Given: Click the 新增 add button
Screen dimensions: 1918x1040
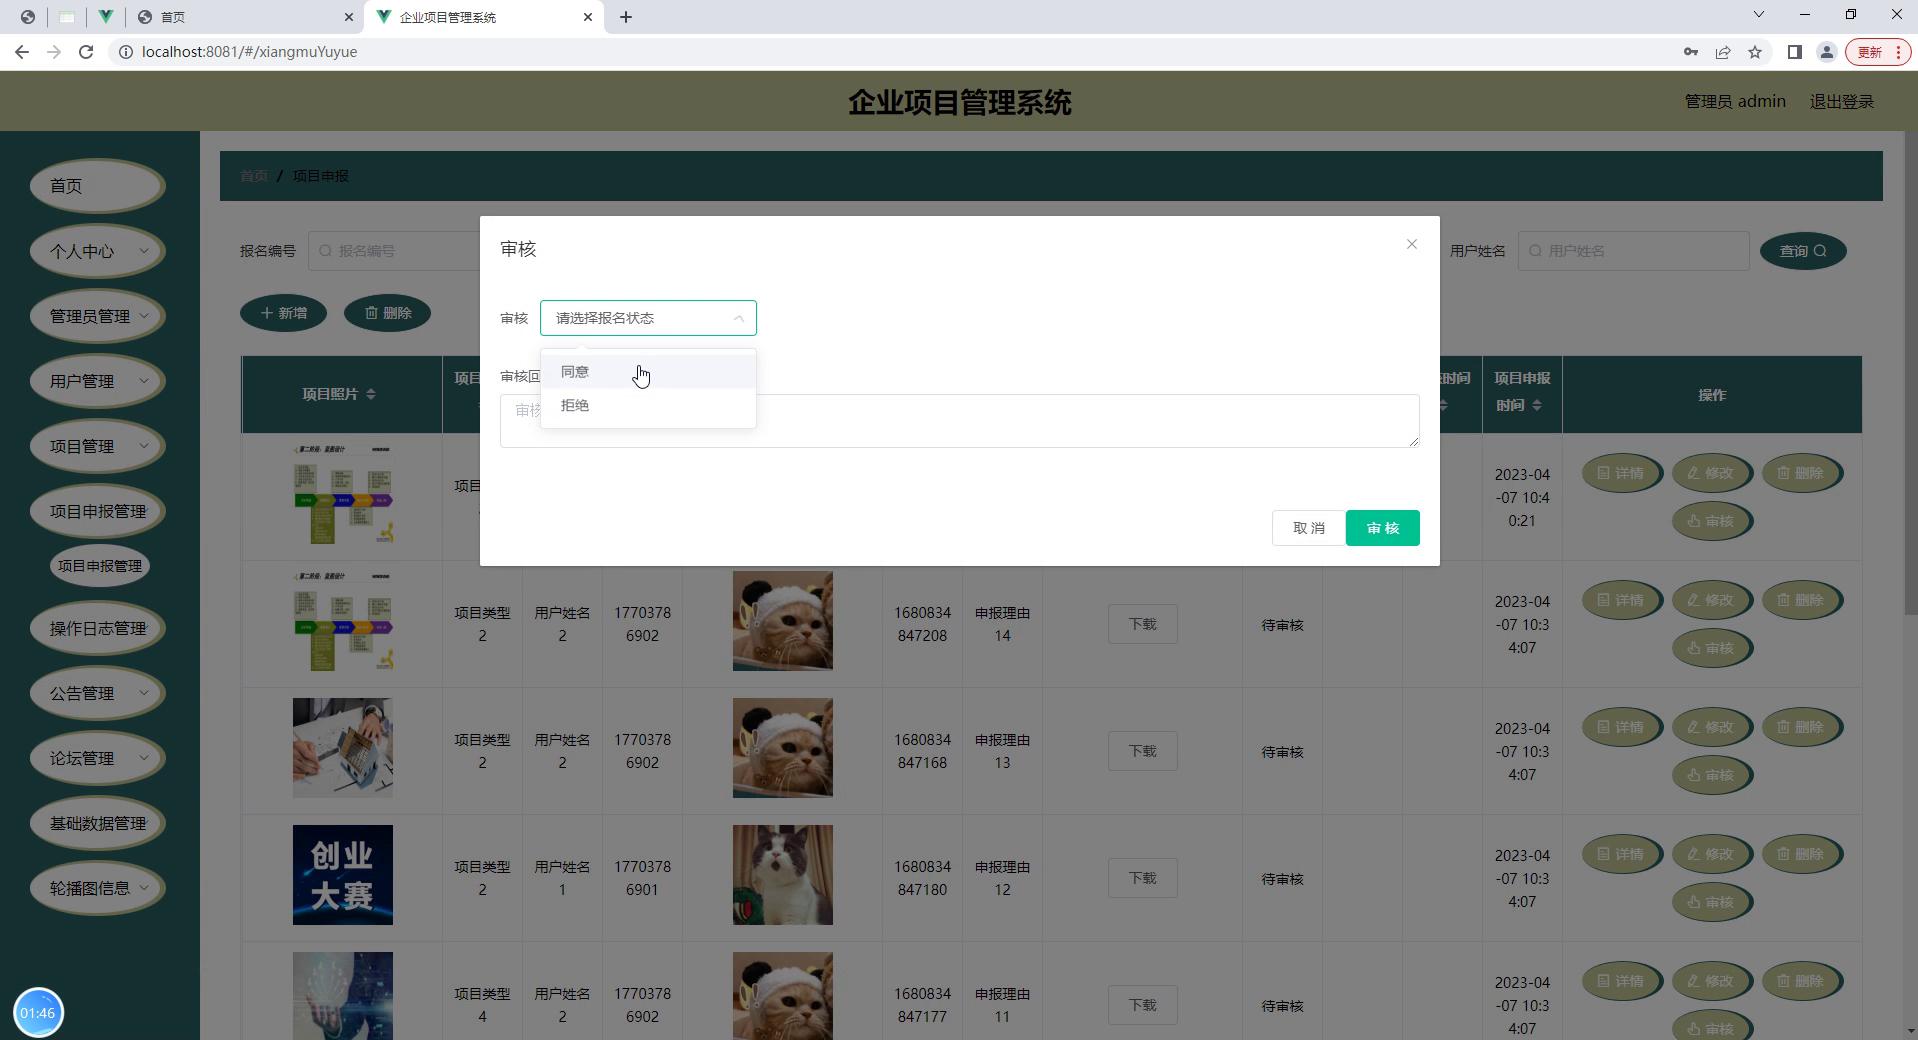Looking at the screenshot, I should (283, 313).
